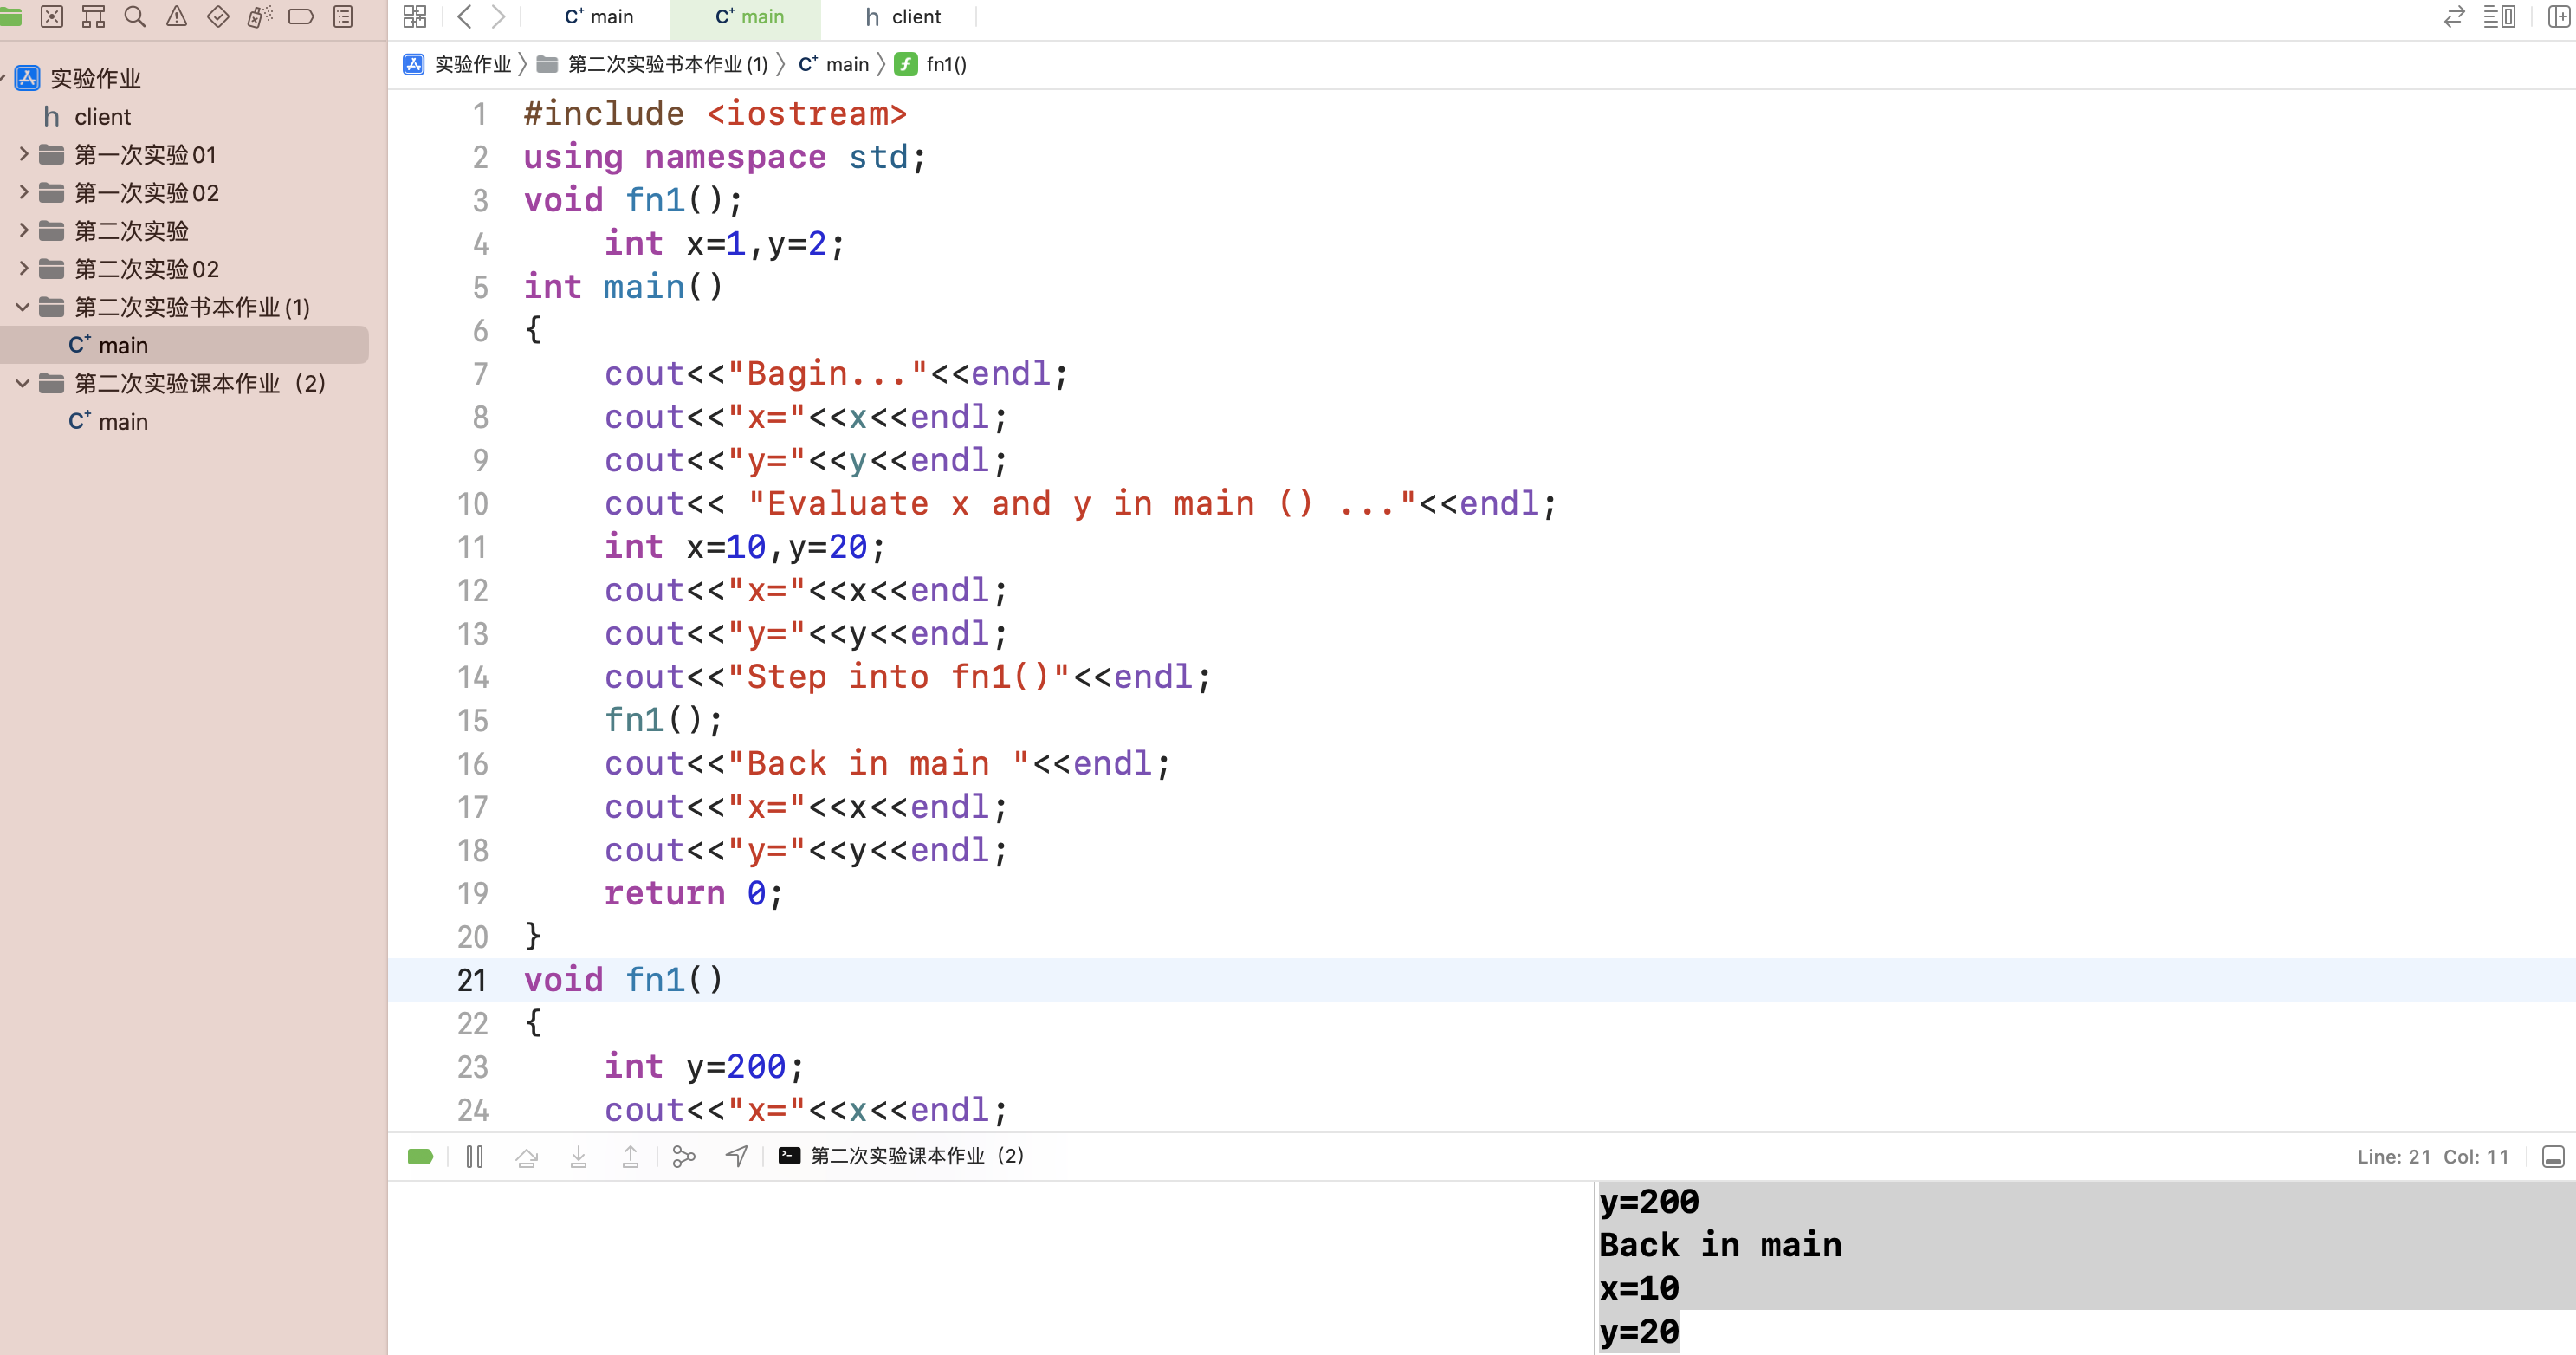Collapse the 第二次实验书本作业 (1) folder
Screen dimensions: 2576x1355
pyautogui.click(x=23, y=307)
